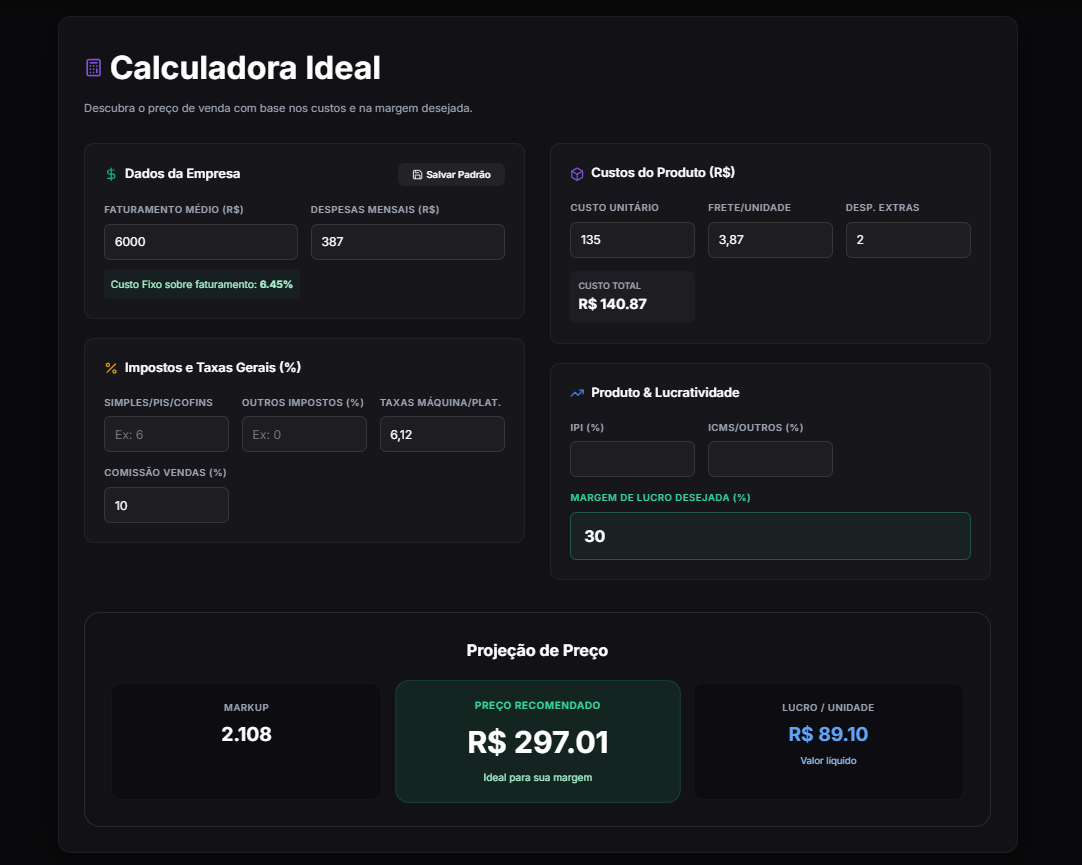Click the Desp. Extras field showing 2
Screen dimensions: 1082x865
point(908,239)
